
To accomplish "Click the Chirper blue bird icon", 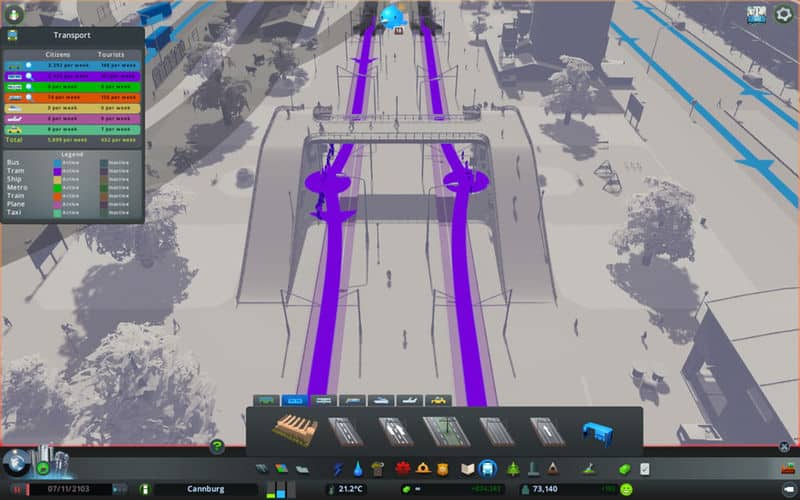I will click(391, 15).
